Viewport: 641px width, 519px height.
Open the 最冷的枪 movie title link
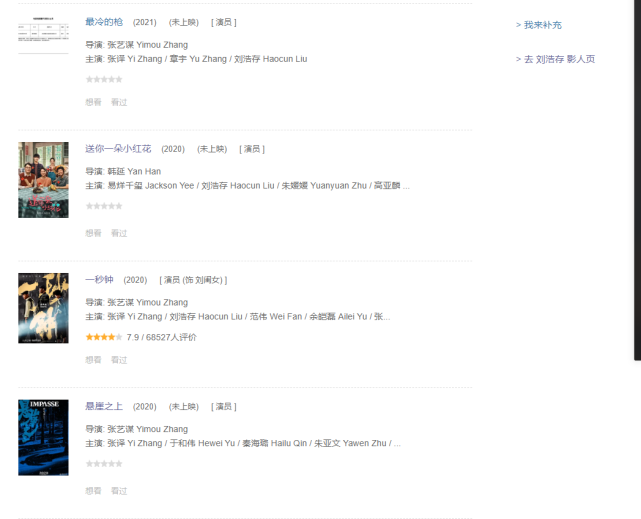tap(104, 22)
